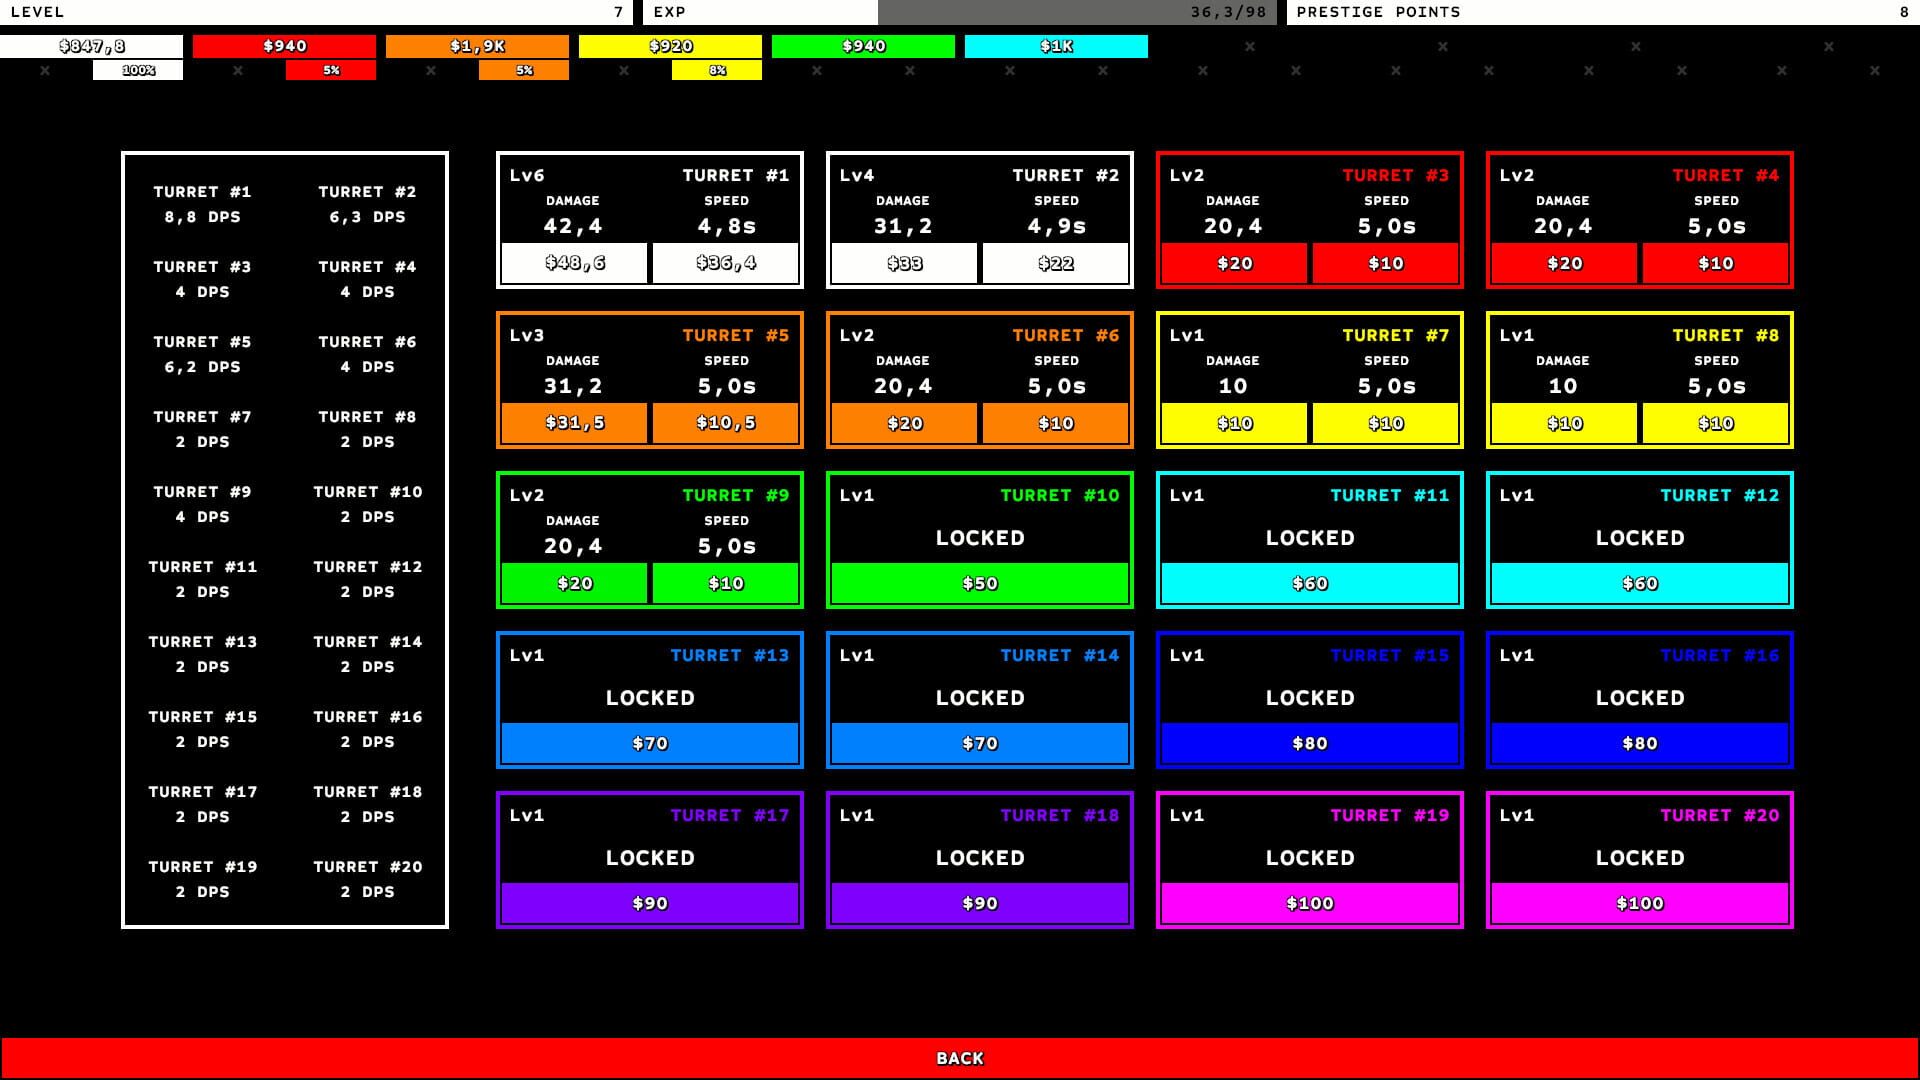Viewport: 1920px width, 1080px height.
Task: Toggle the 5% badge below the red weapon
Action: click(x=331, y=70)
